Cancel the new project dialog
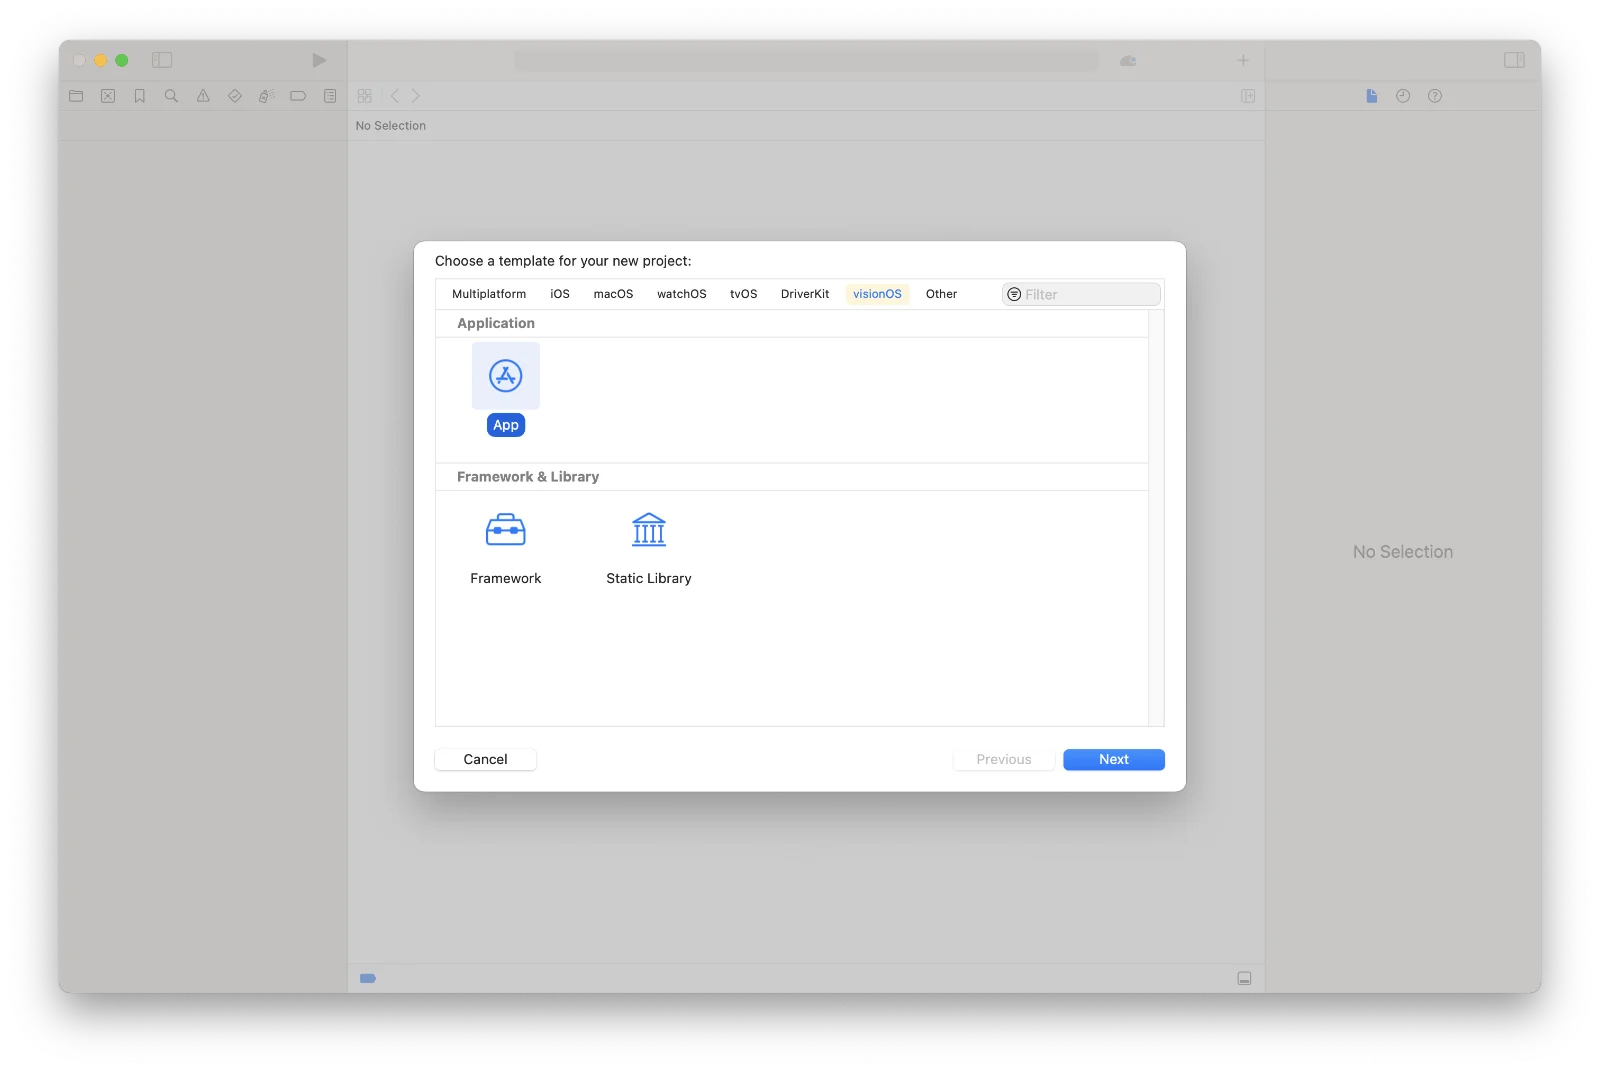Screen dimensions: 1600x1071 click(x=485, y=759)
